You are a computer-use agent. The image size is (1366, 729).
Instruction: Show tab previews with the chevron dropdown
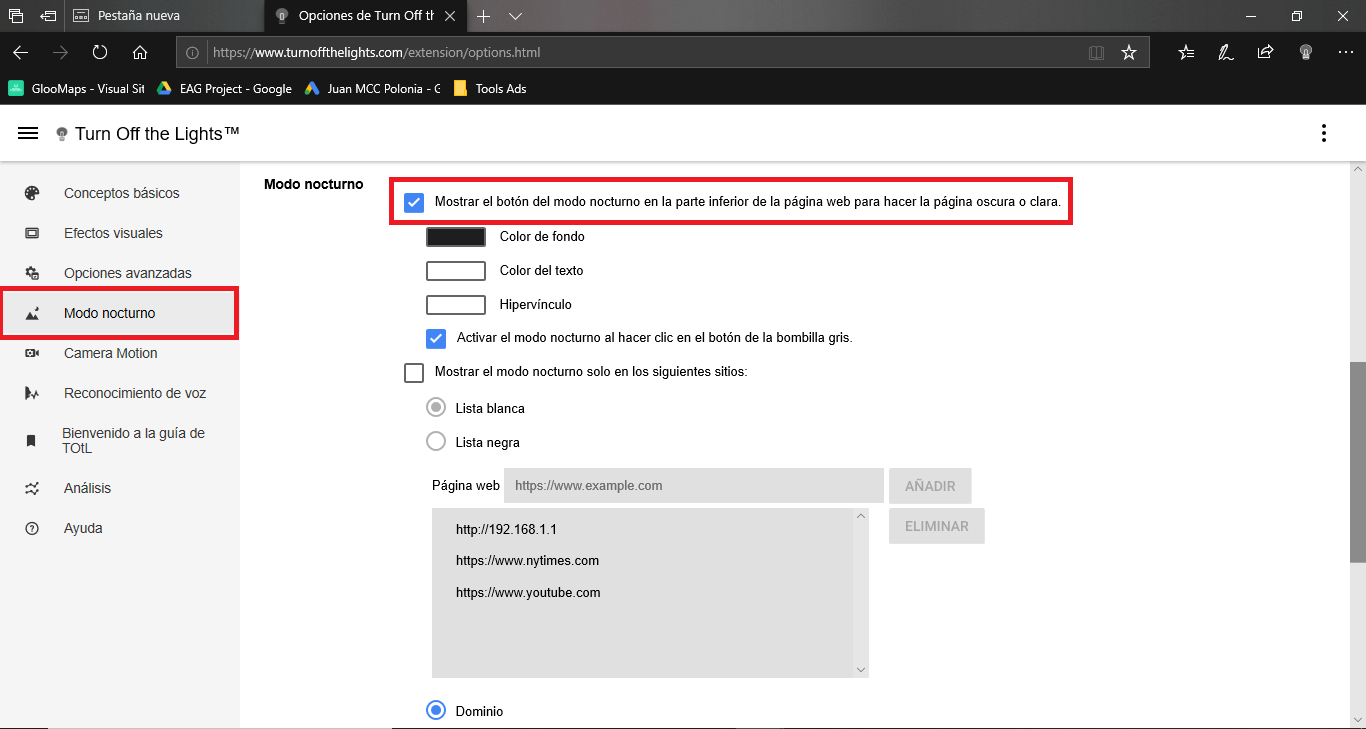[515, 16]
